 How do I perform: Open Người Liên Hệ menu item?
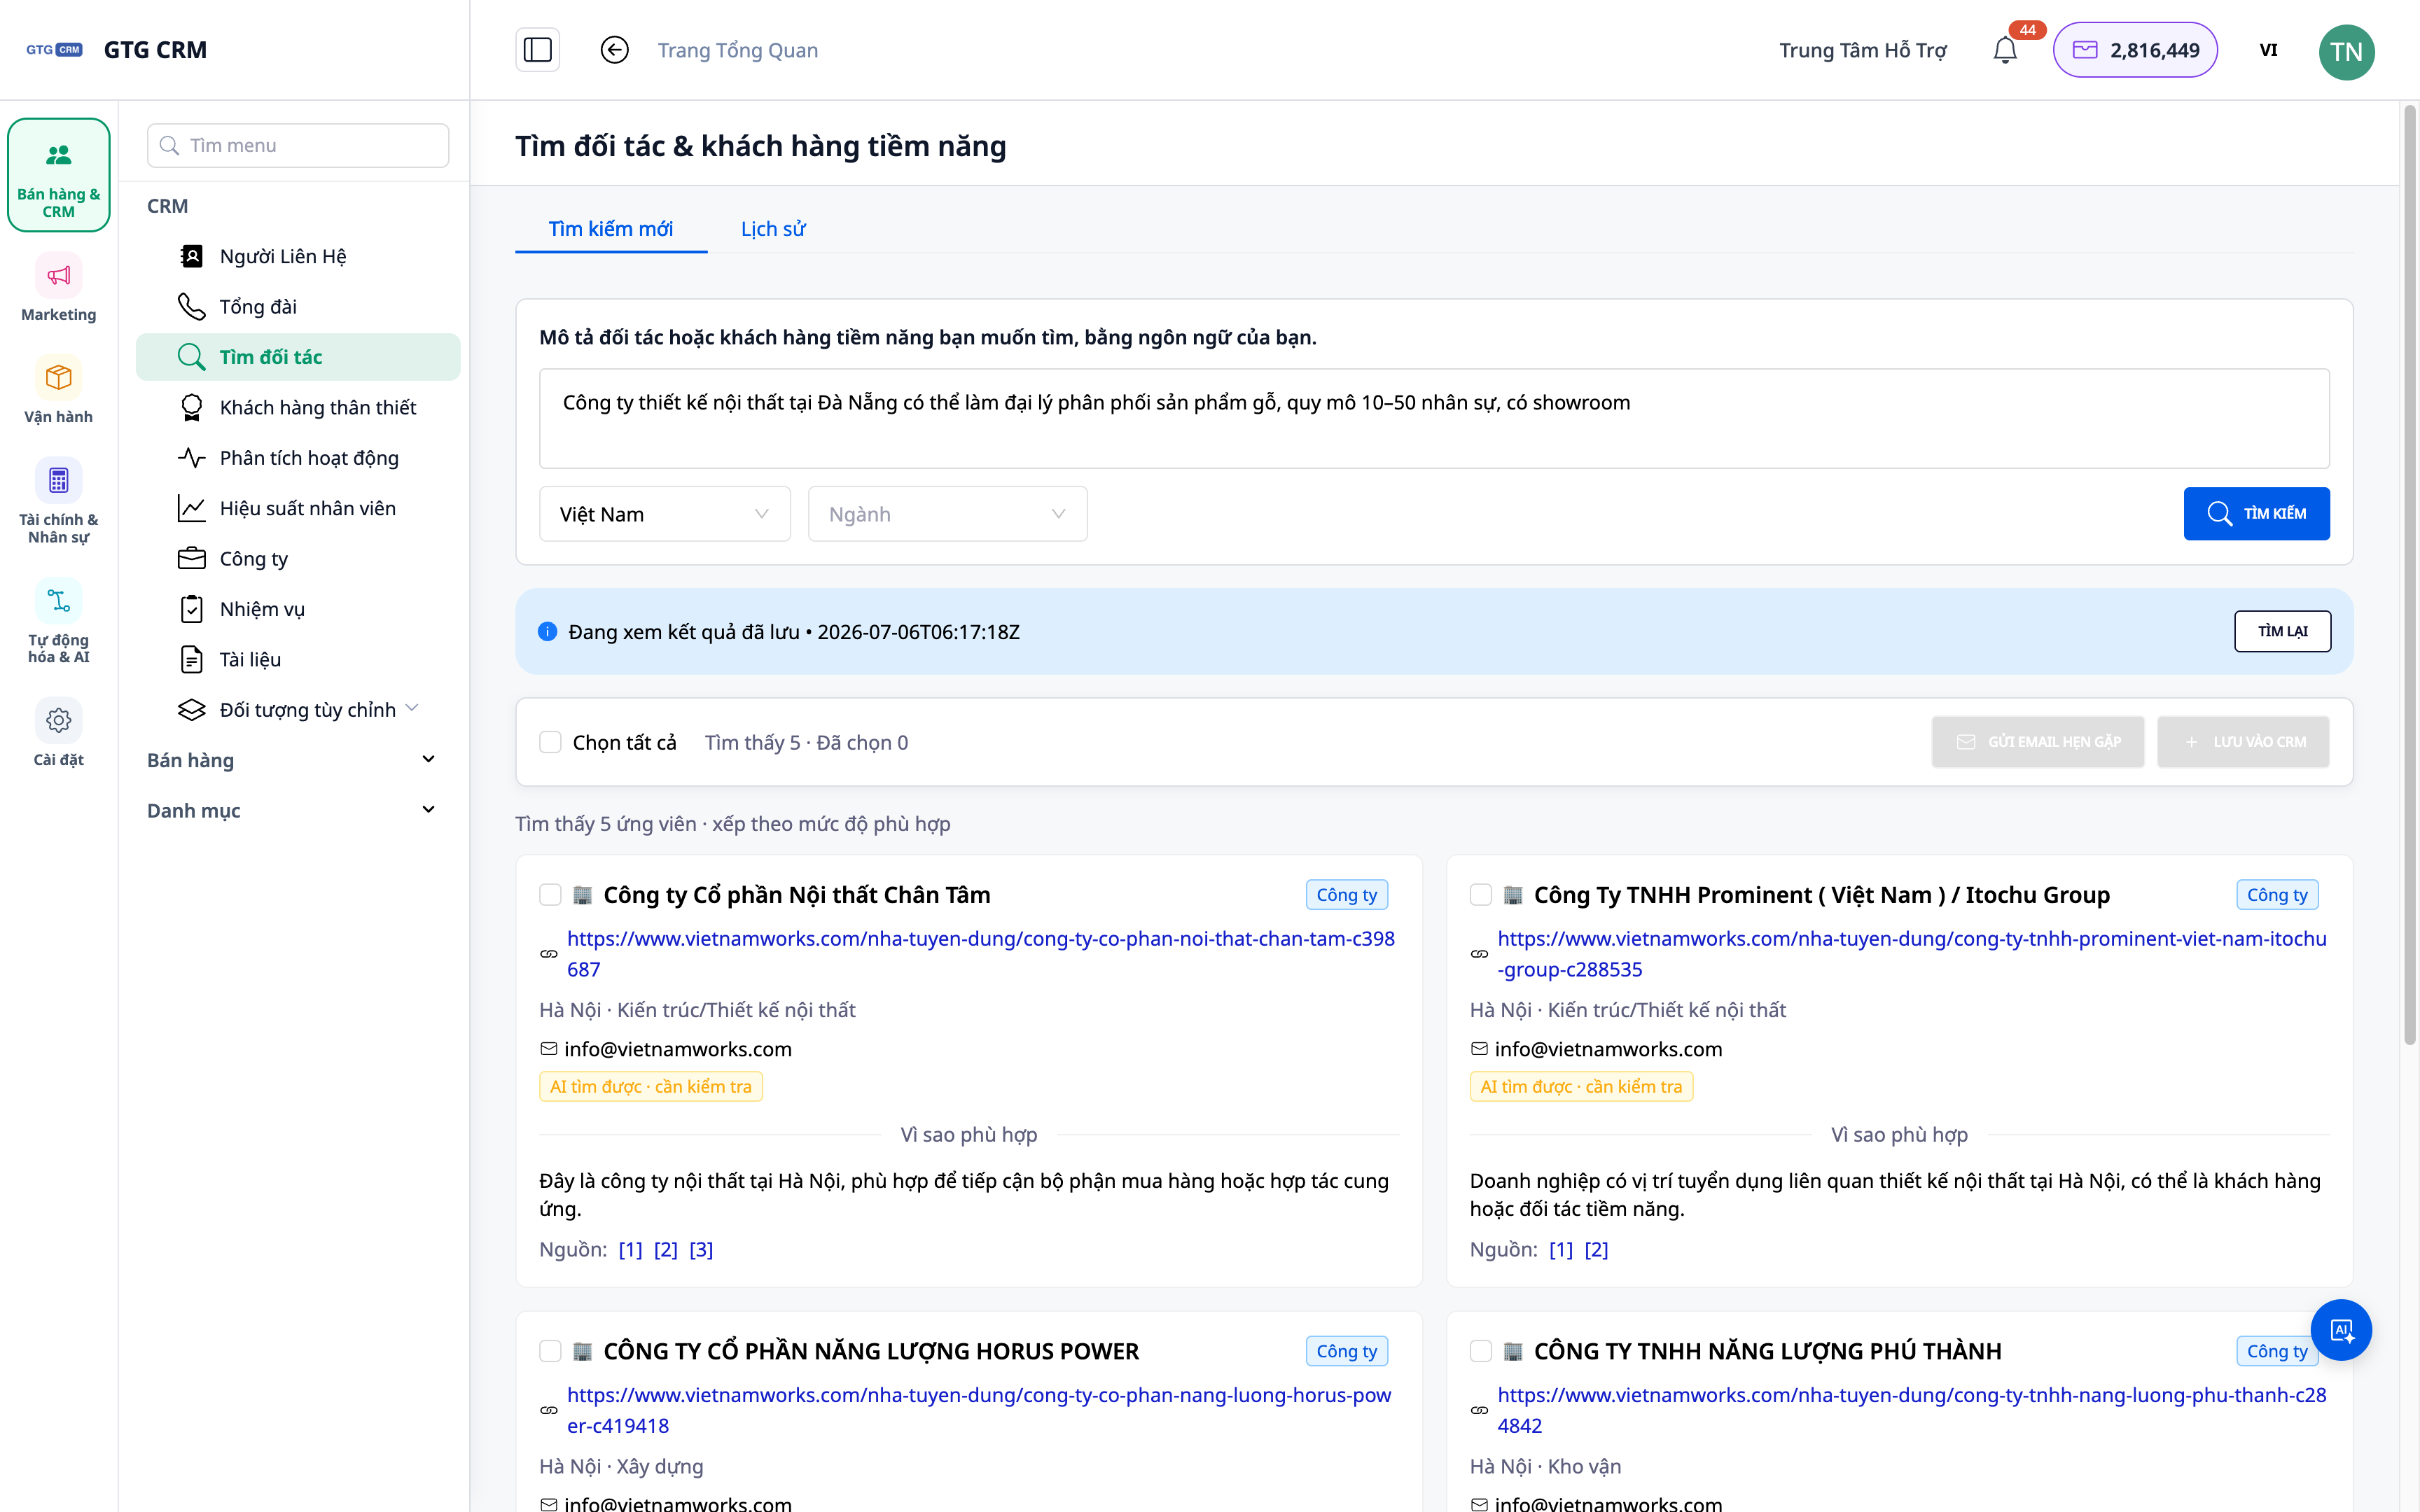coord(298,256)
